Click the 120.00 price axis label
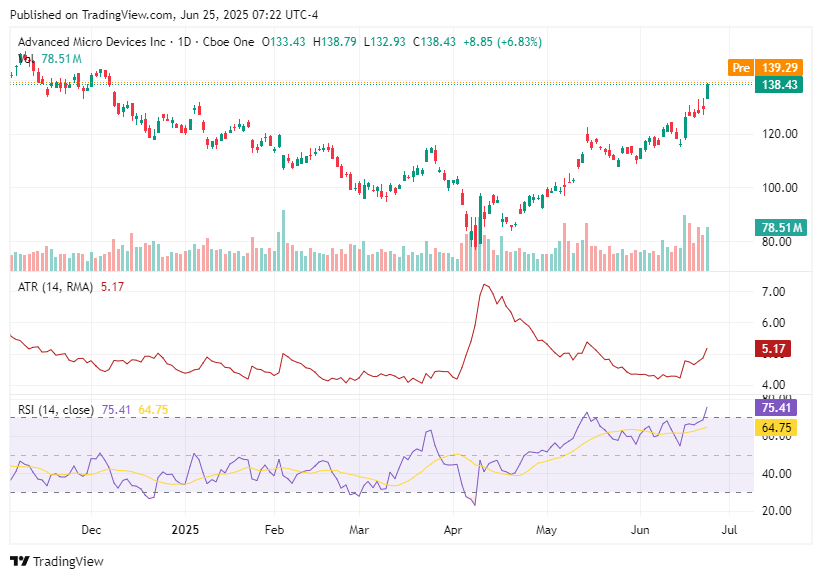This screenshot has height=579, width=822. [780, 134]
